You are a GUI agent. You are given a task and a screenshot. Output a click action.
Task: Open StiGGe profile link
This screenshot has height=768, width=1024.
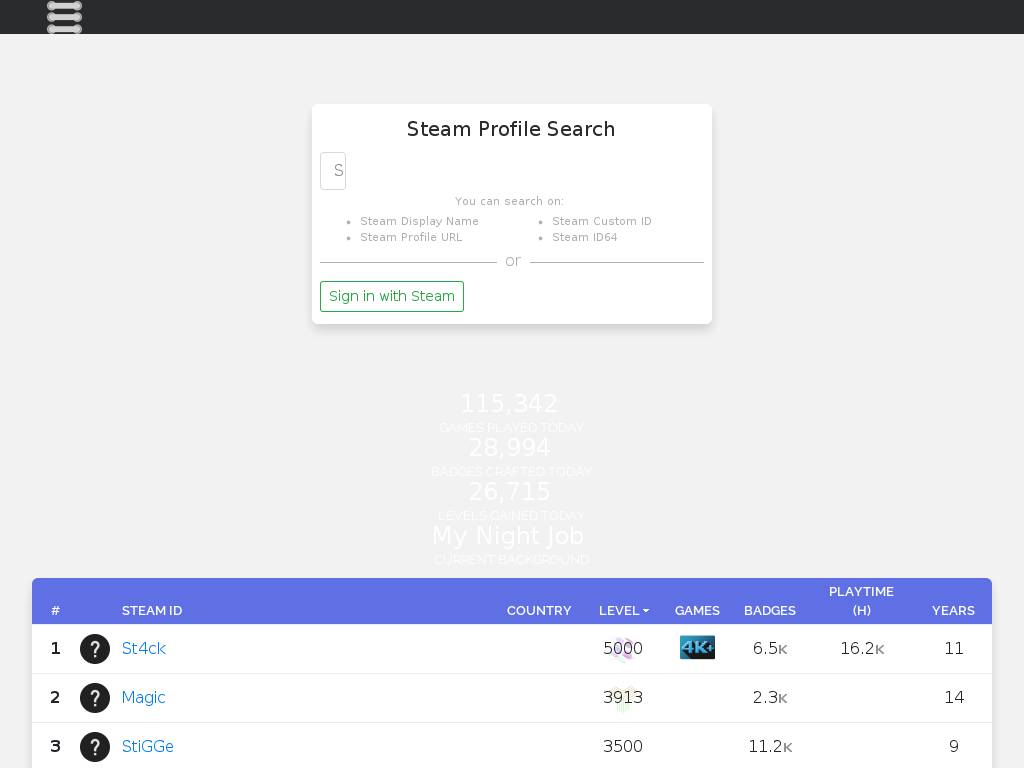pos(148,747)
